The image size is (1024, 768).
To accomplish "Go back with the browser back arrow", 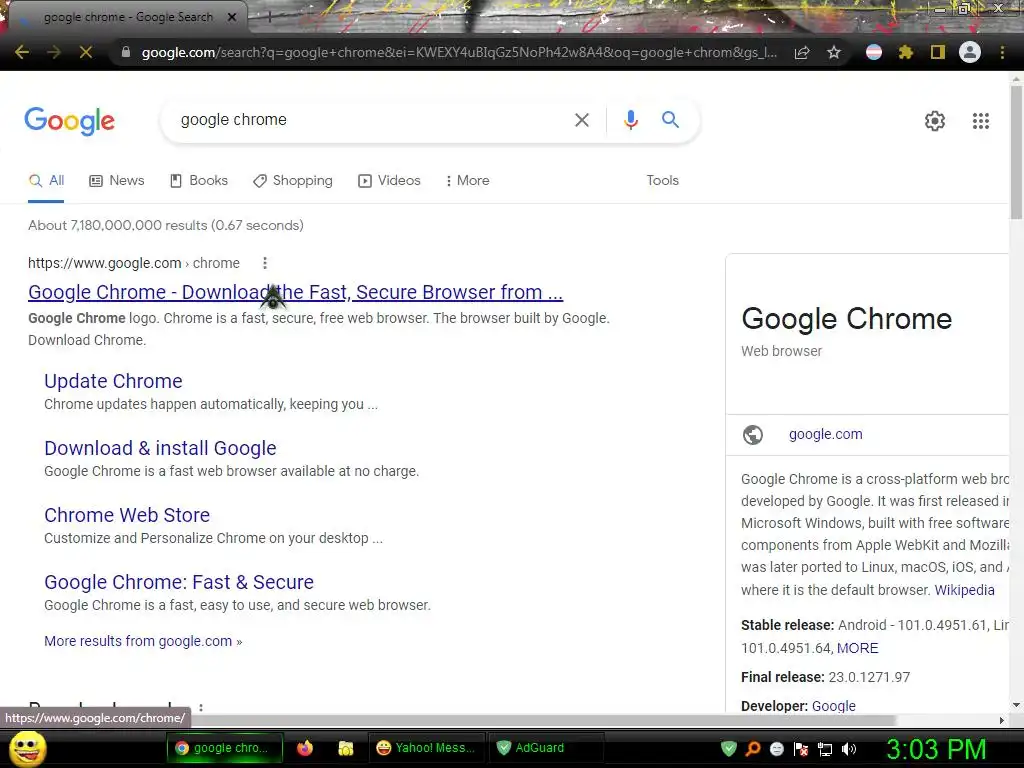I will coord(22,52).
